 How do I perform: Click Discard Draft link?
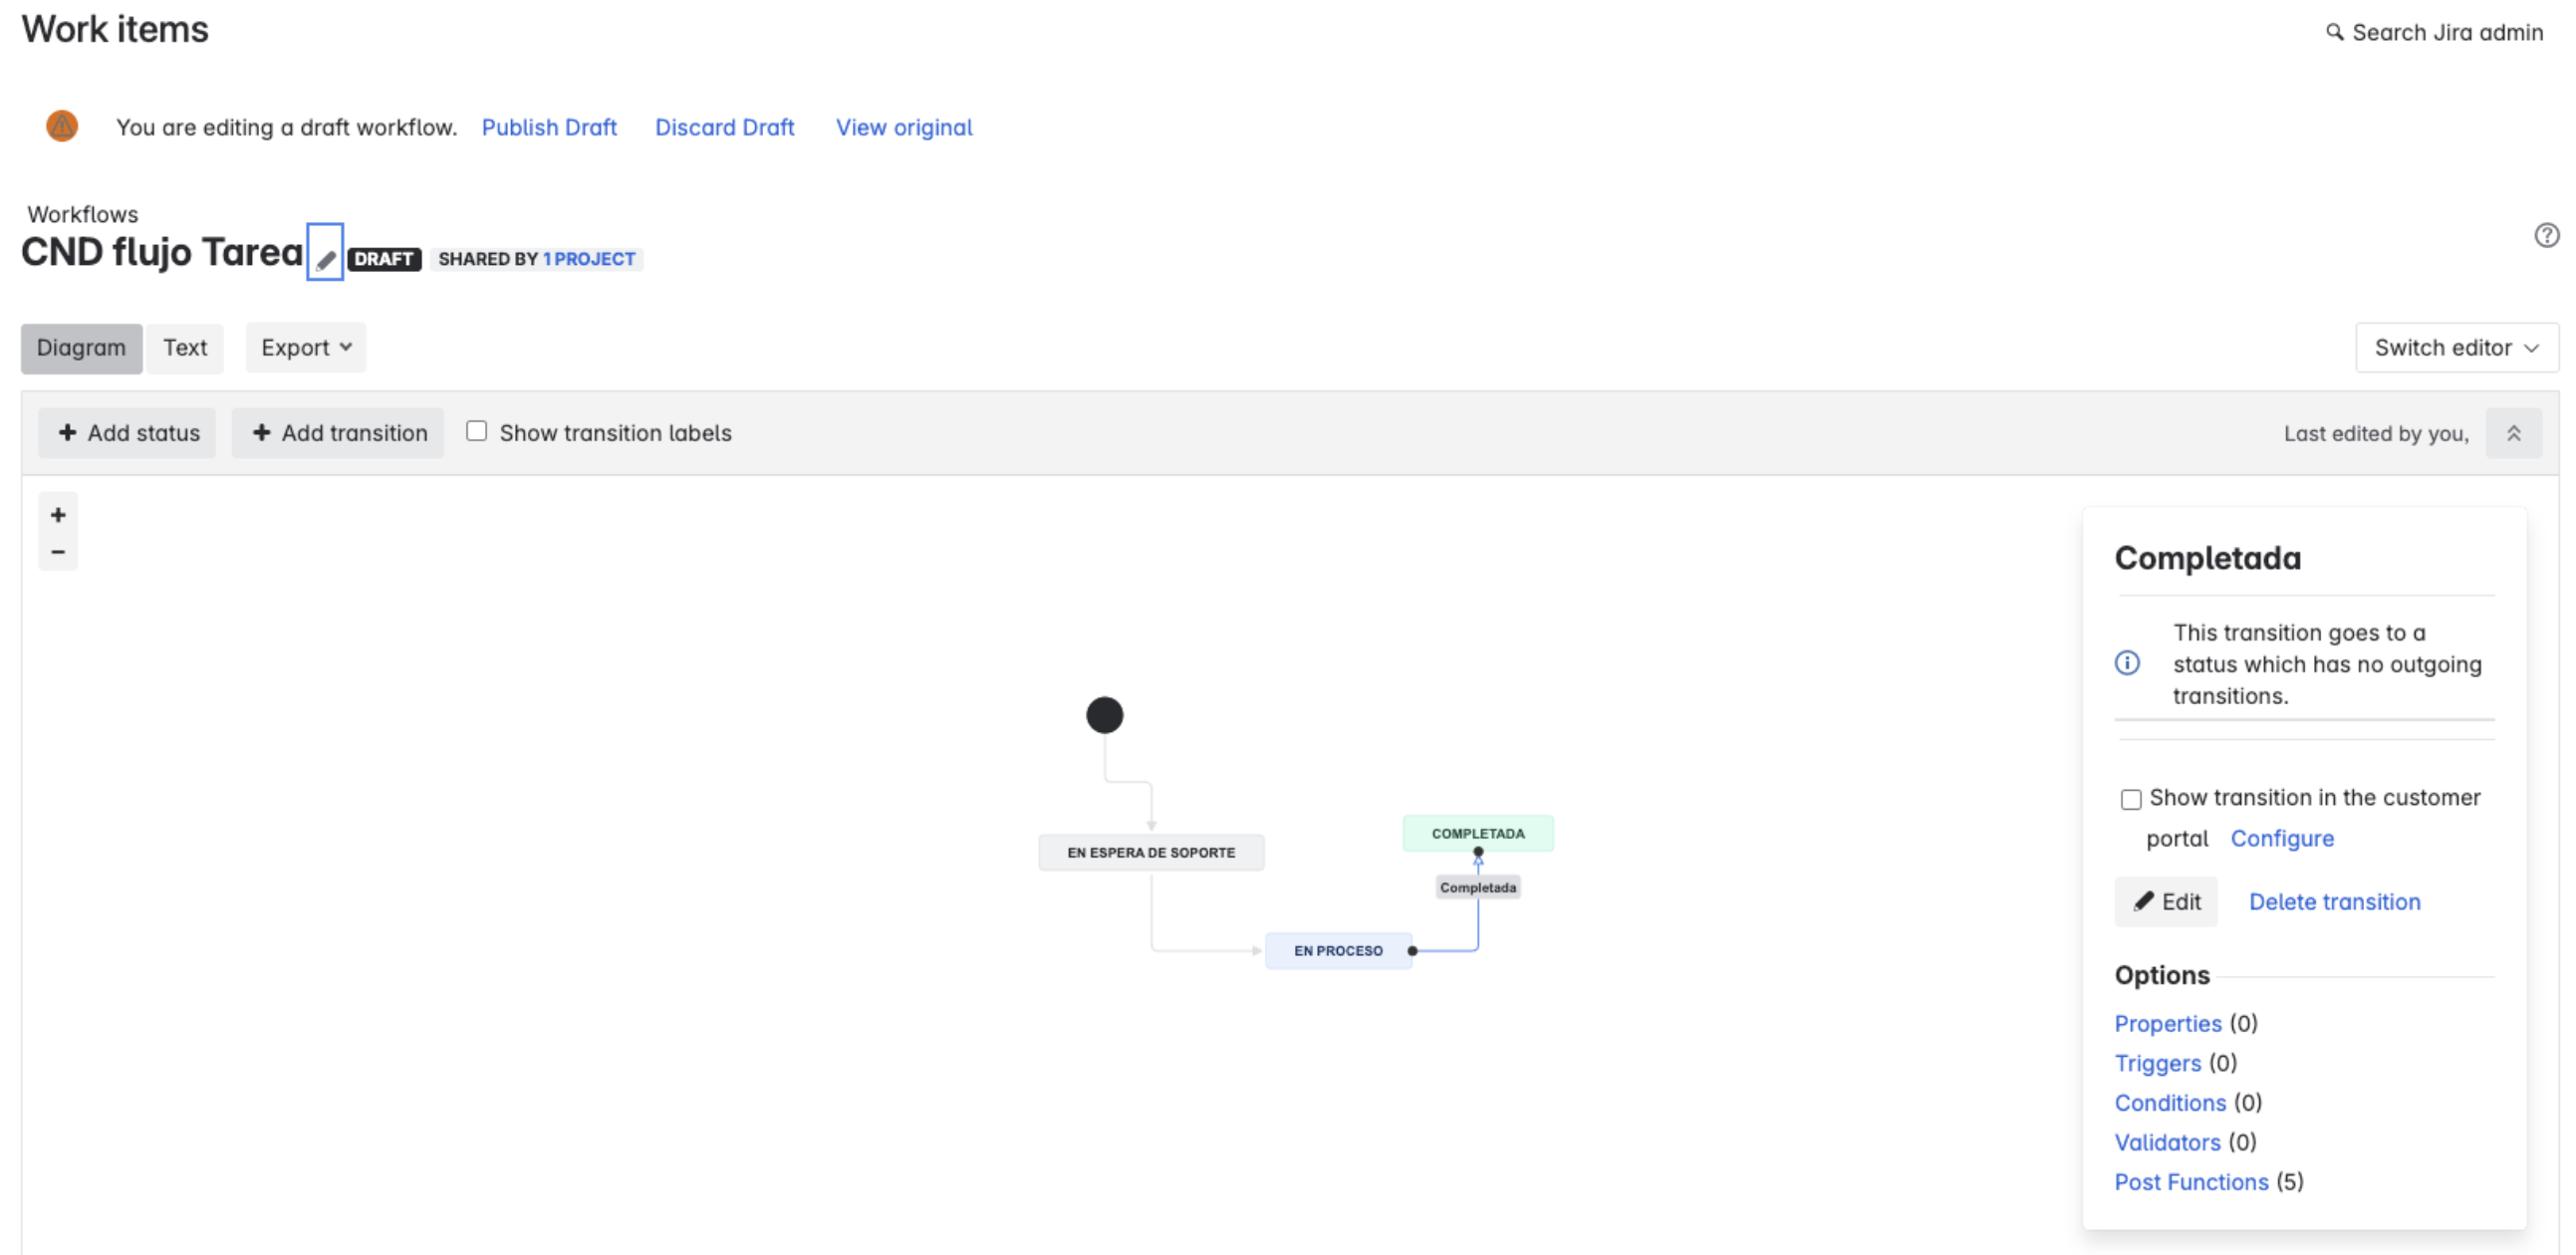tap(724, 127)
